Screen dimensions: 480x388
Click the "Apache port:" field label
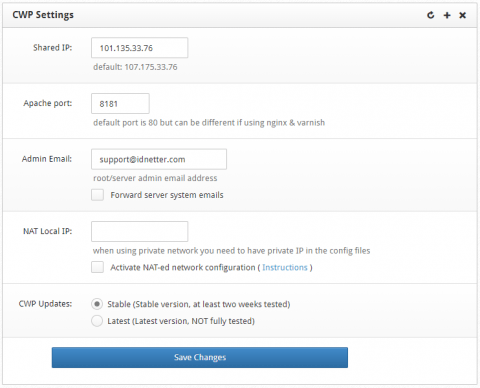pyautogui.click(x=48, y=103)
